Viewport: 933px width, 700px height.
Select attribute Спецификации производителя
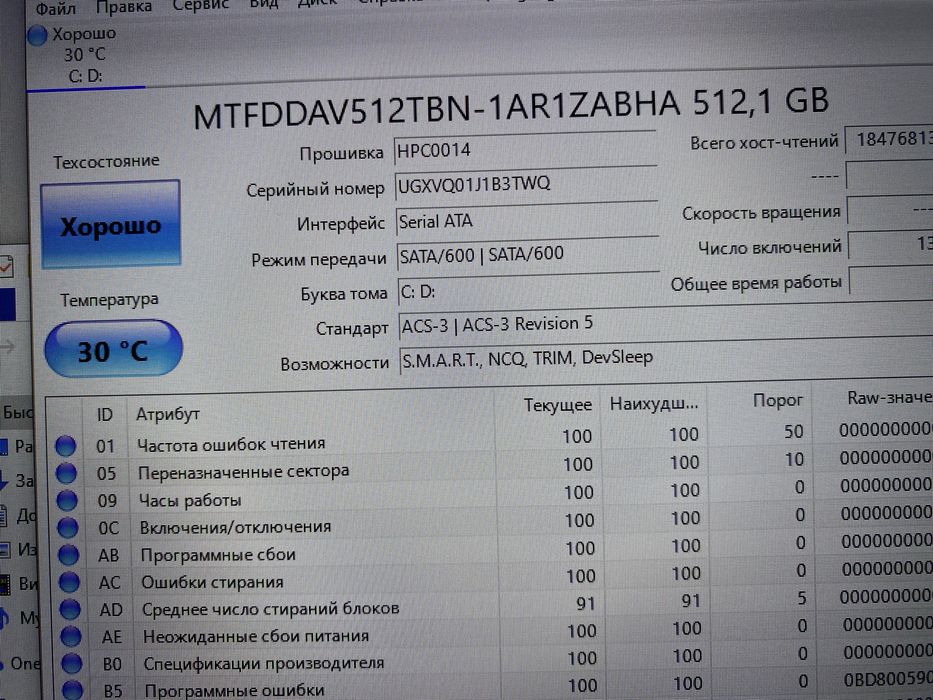coord(264,663)
